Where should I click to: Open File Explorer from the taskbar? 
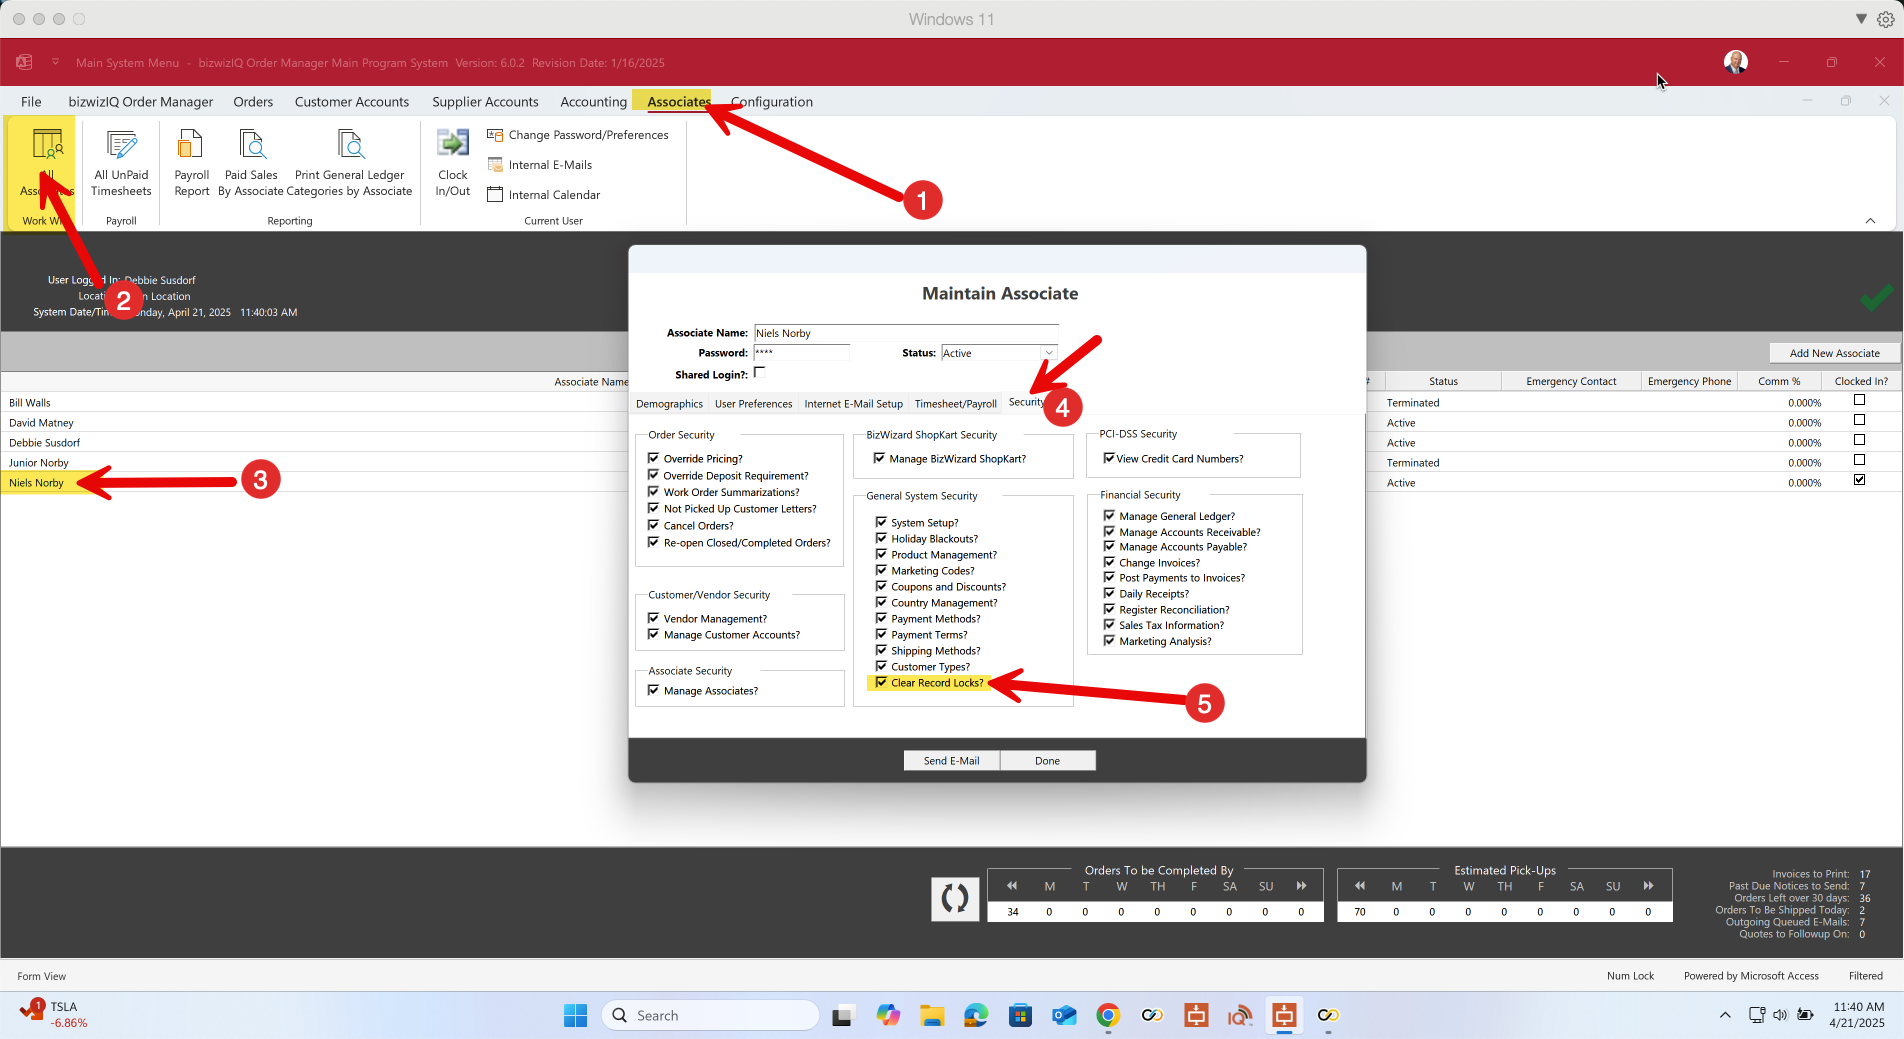[x=932, y=1015]
